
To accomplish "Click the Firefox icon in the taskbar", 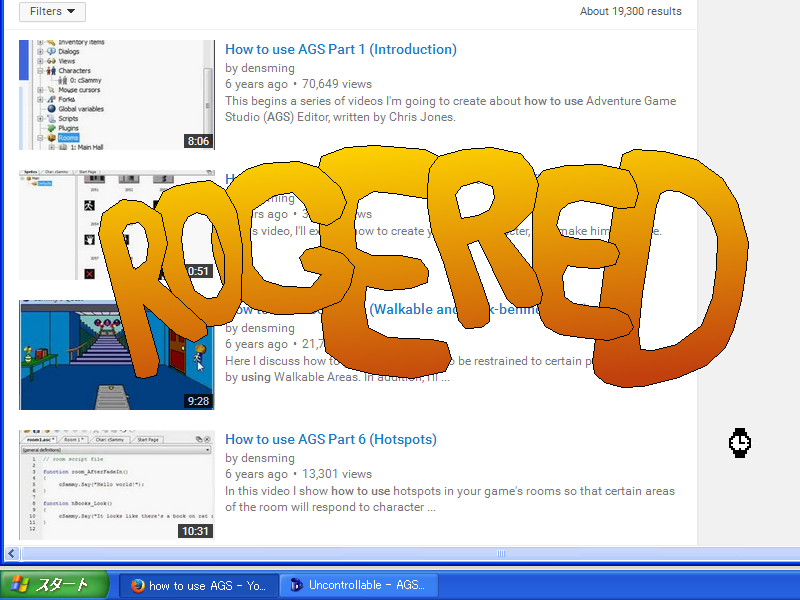I will (137, 586).
